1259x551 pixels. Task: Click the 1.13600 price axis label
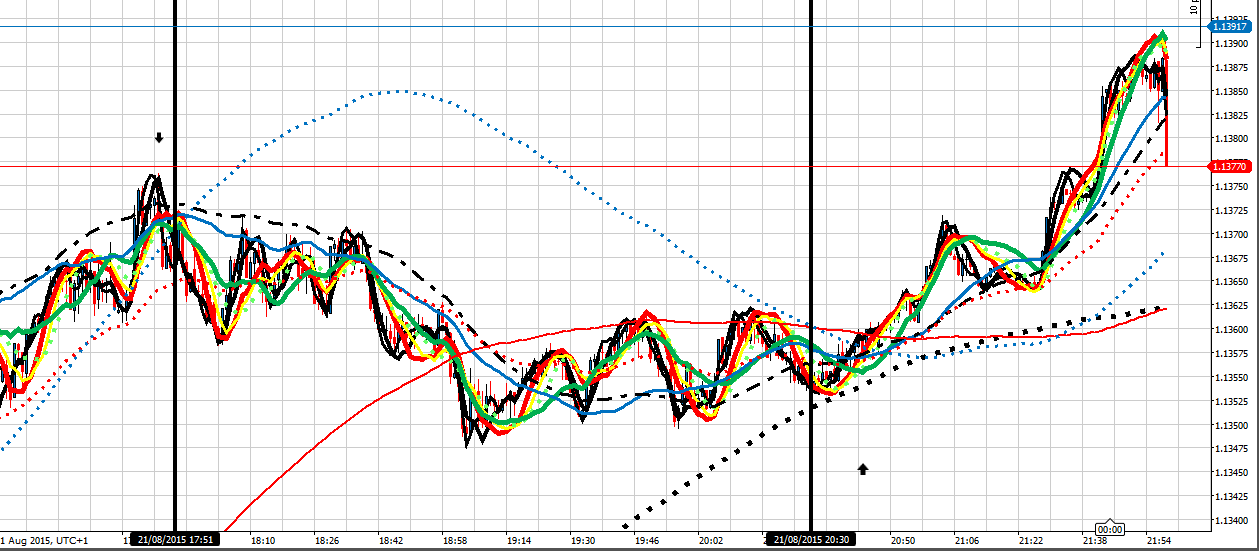[1230, 330]
